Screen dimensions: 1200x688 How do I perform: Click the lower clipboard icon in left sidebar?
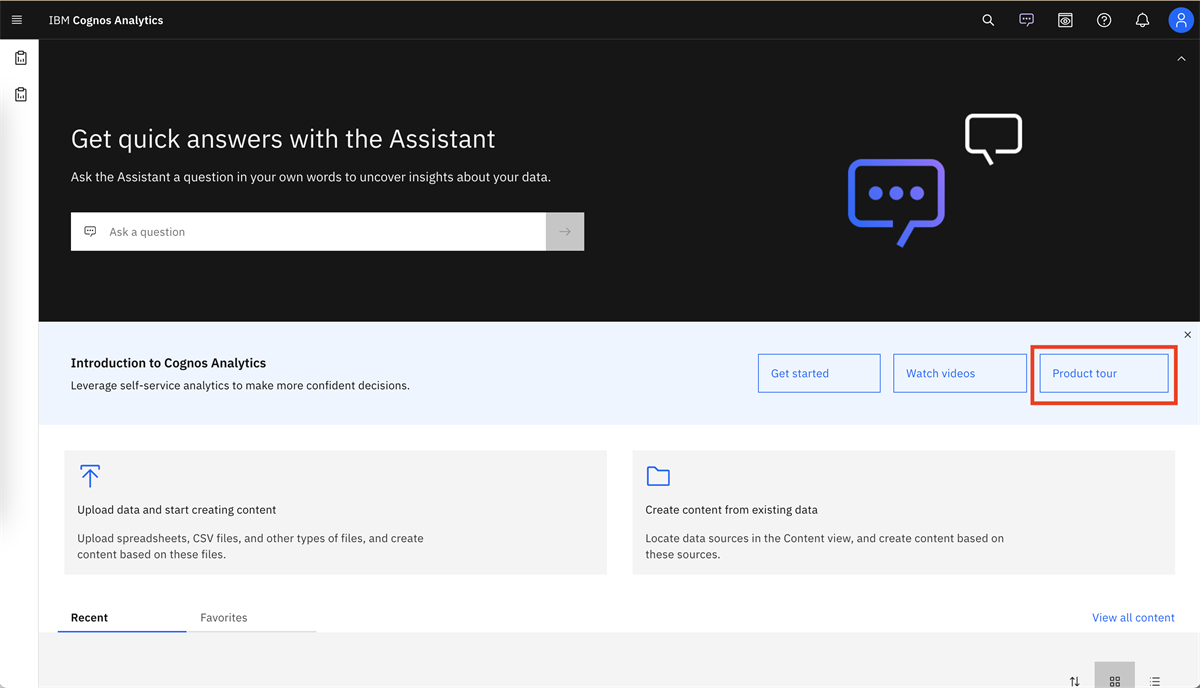coord(20,94)
